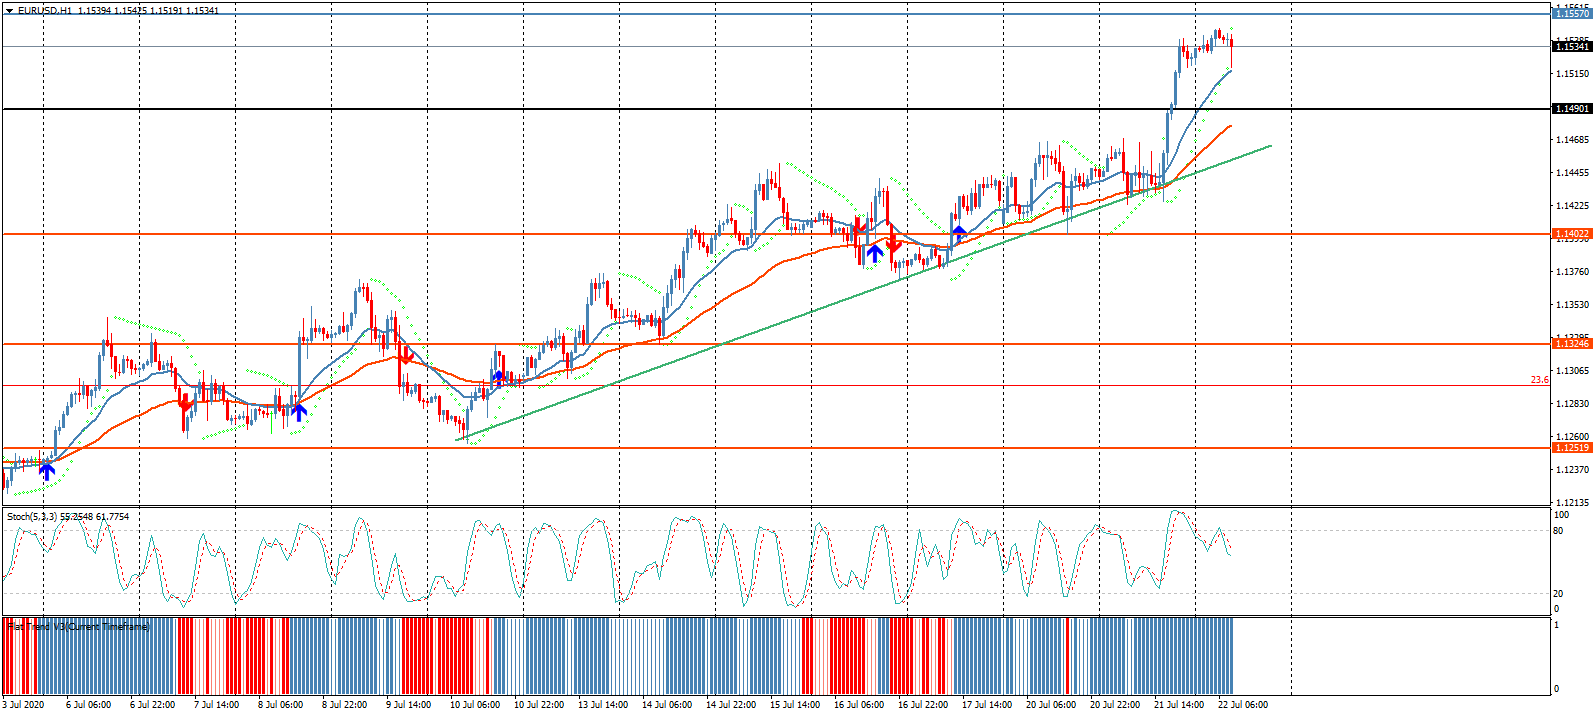Click the blue buy arrow near 8 Jul 06:00
1596x716 pixels.
[x=298, y=410]
